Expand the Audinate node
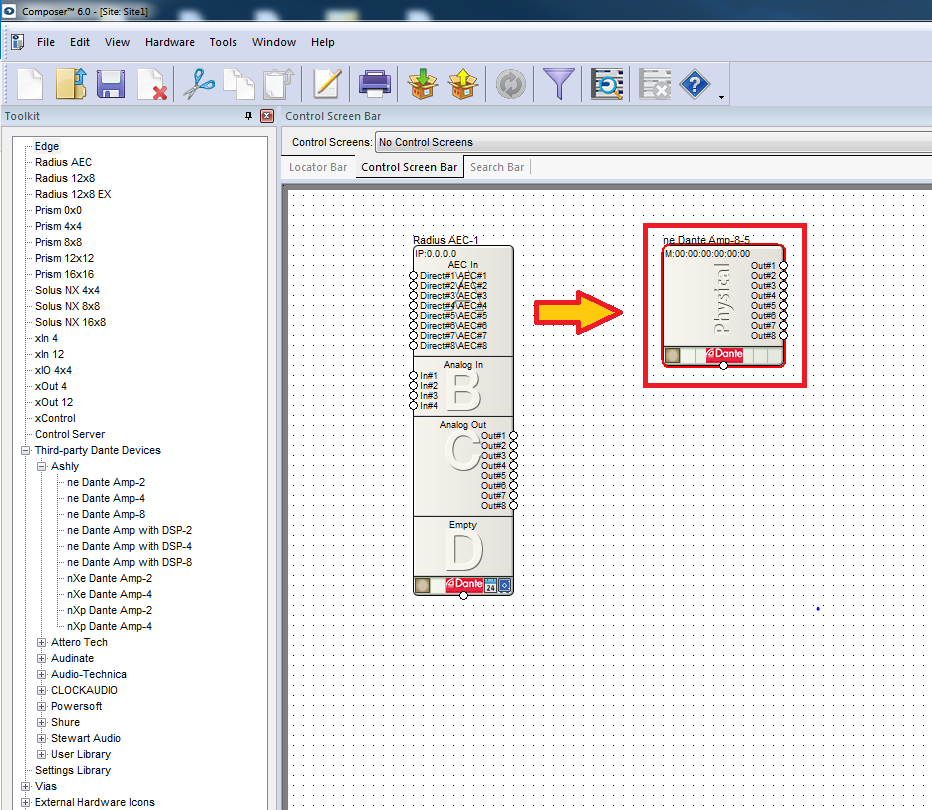Viewport: 932px width, 810px height. (x=42, y=658)
